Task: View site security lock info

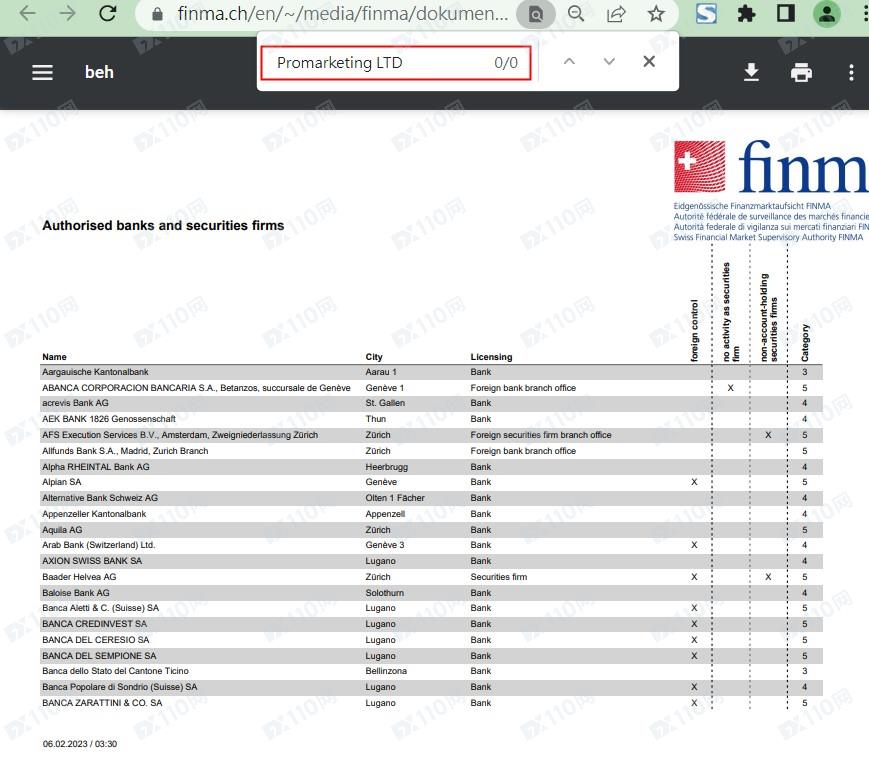Action: [x=157, y=14]
